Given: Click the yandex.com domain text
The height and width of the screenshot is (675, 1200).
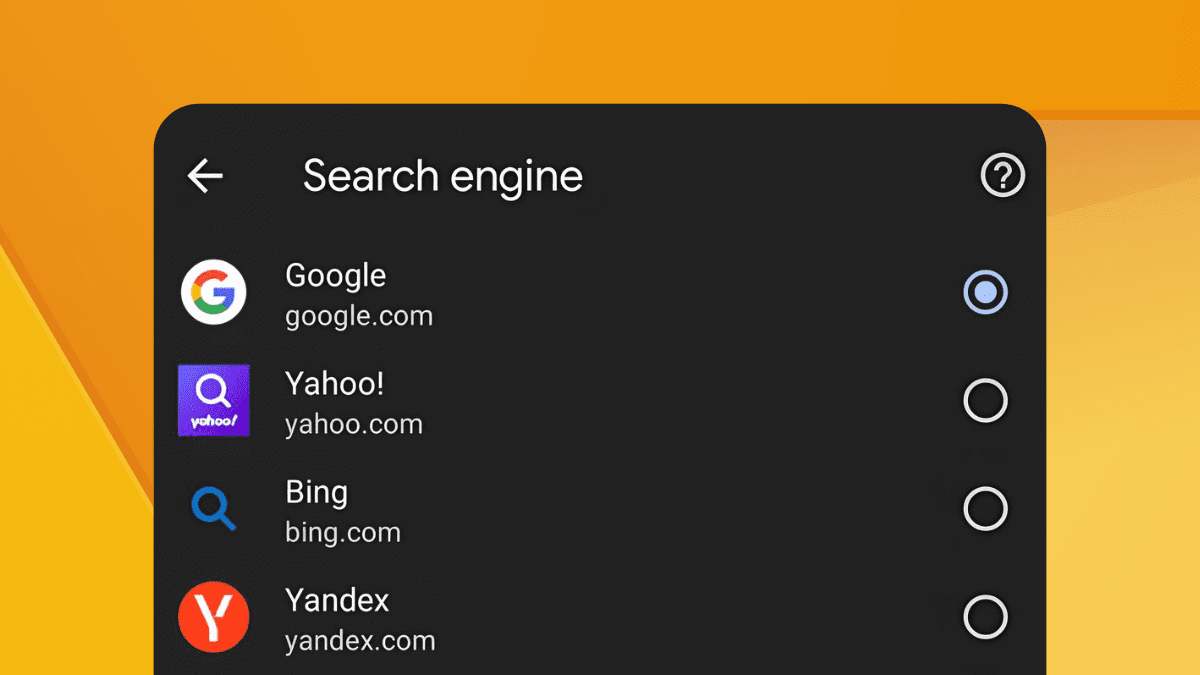Looking at the screenshot, I should click(360, 640).
